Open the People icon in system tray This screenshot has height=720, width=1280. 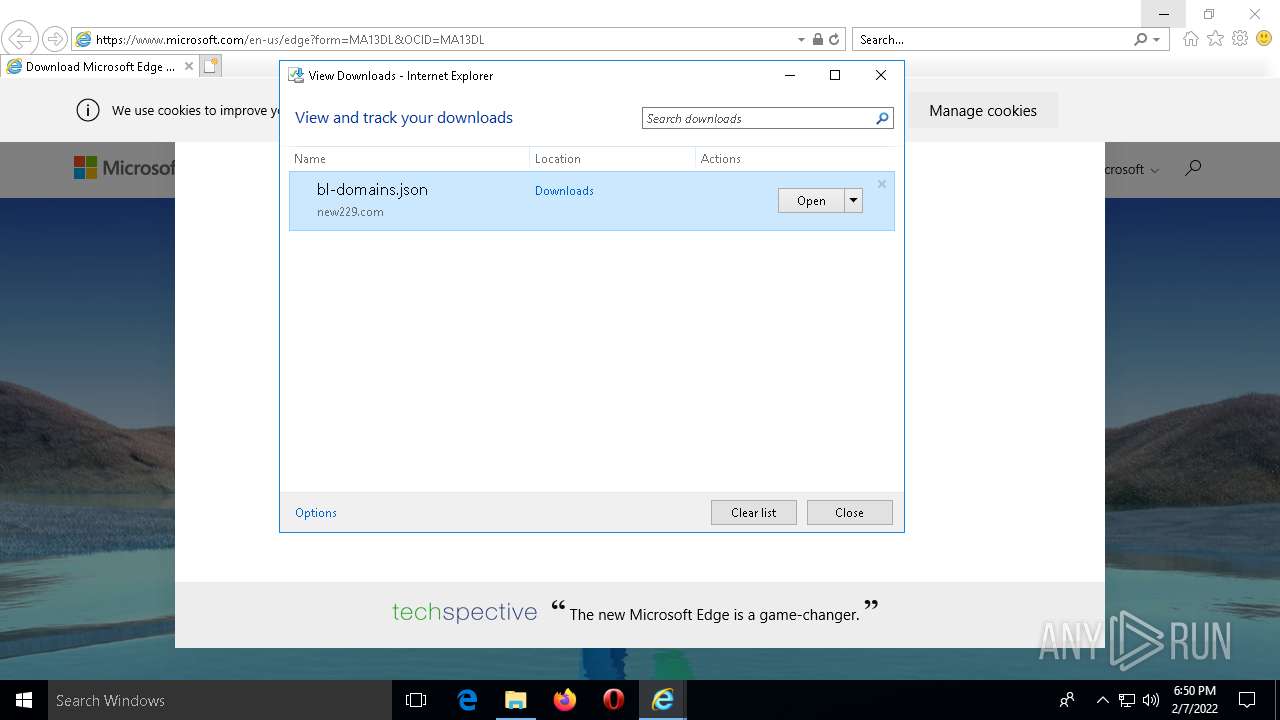pos(1067,700)
